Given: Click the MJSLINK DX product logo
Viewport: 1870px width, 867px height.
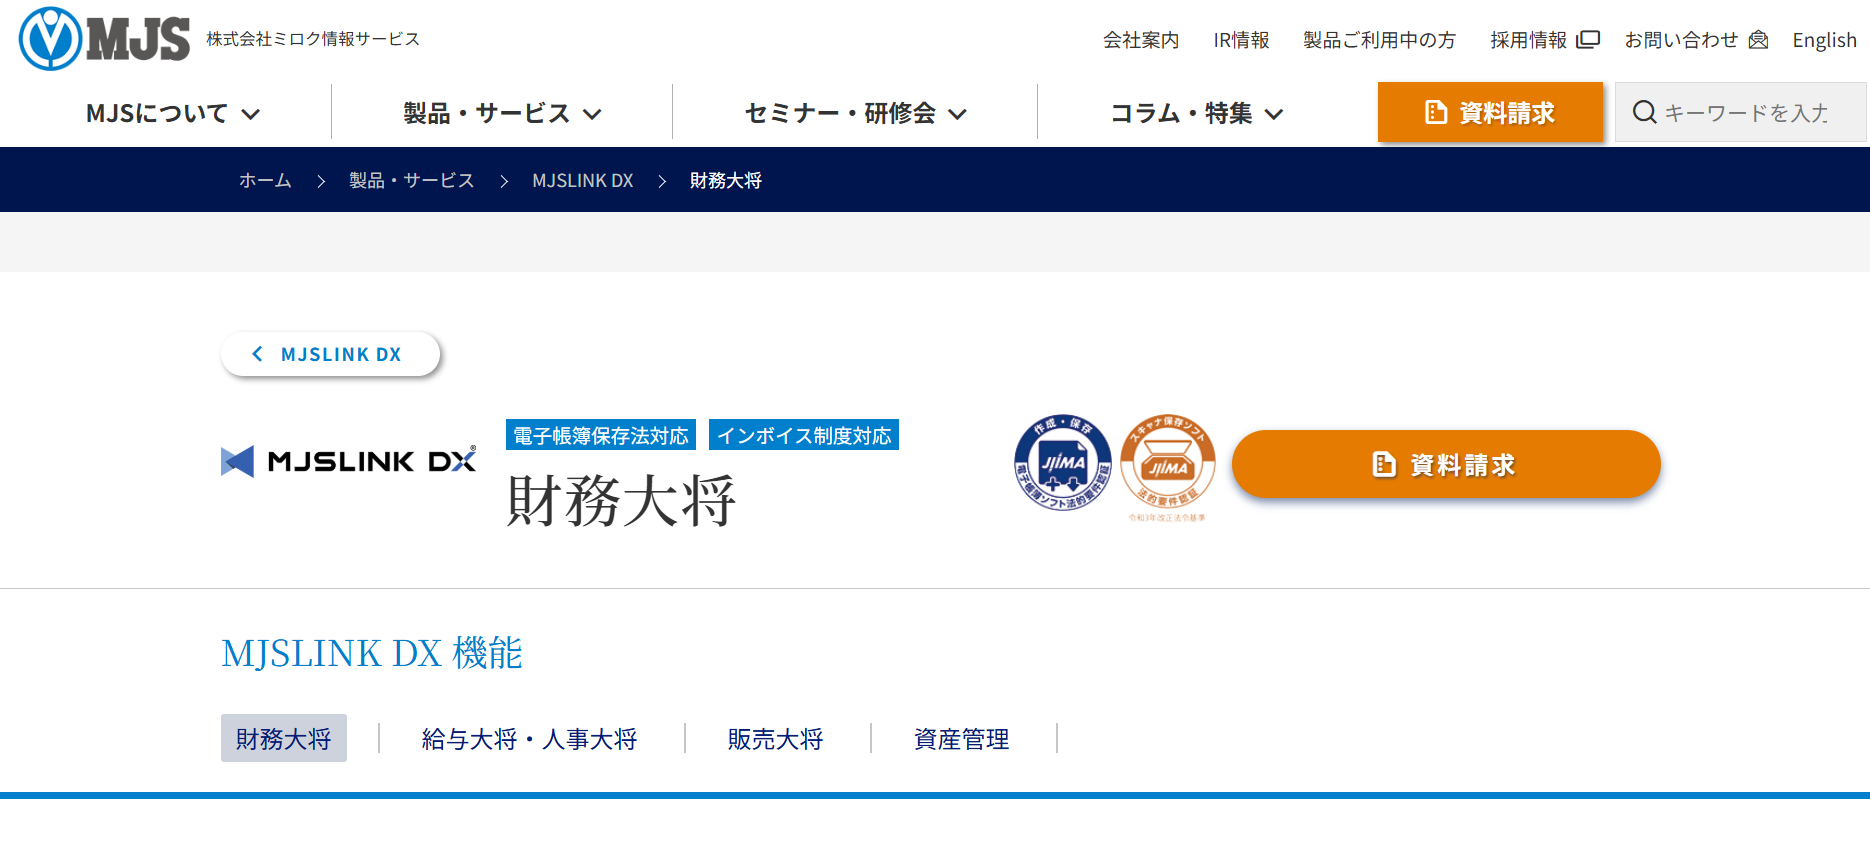Looking at the screenshot, I should (x=349, y=461).
